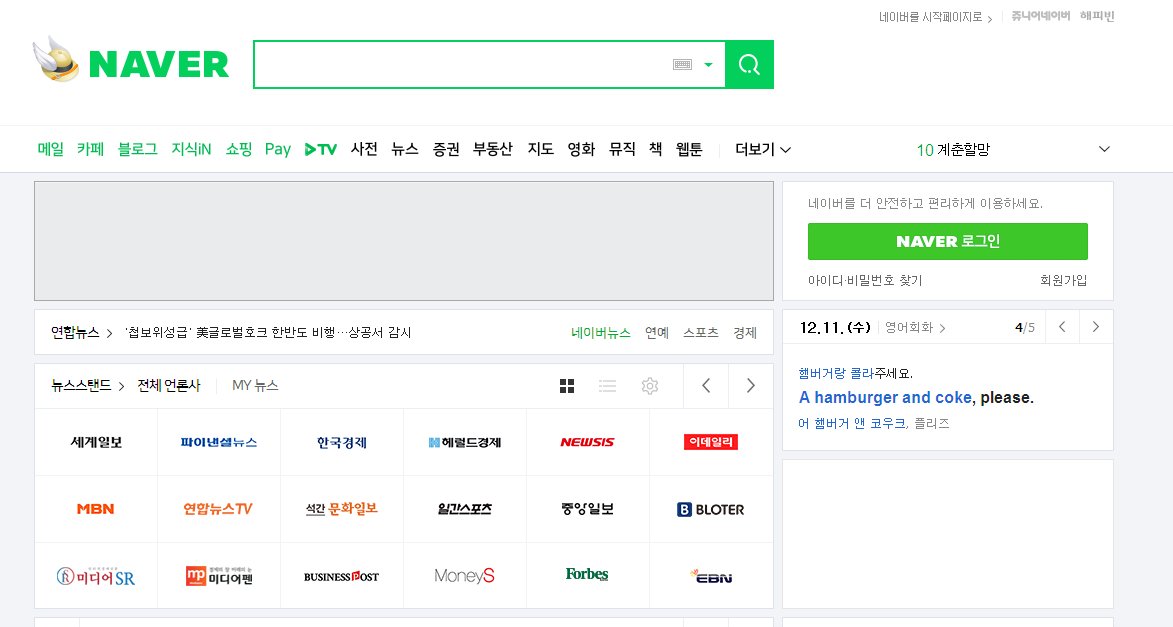Show next English phrase card
Viewport: 1173px width, 627px height.
click(1096, 327)
